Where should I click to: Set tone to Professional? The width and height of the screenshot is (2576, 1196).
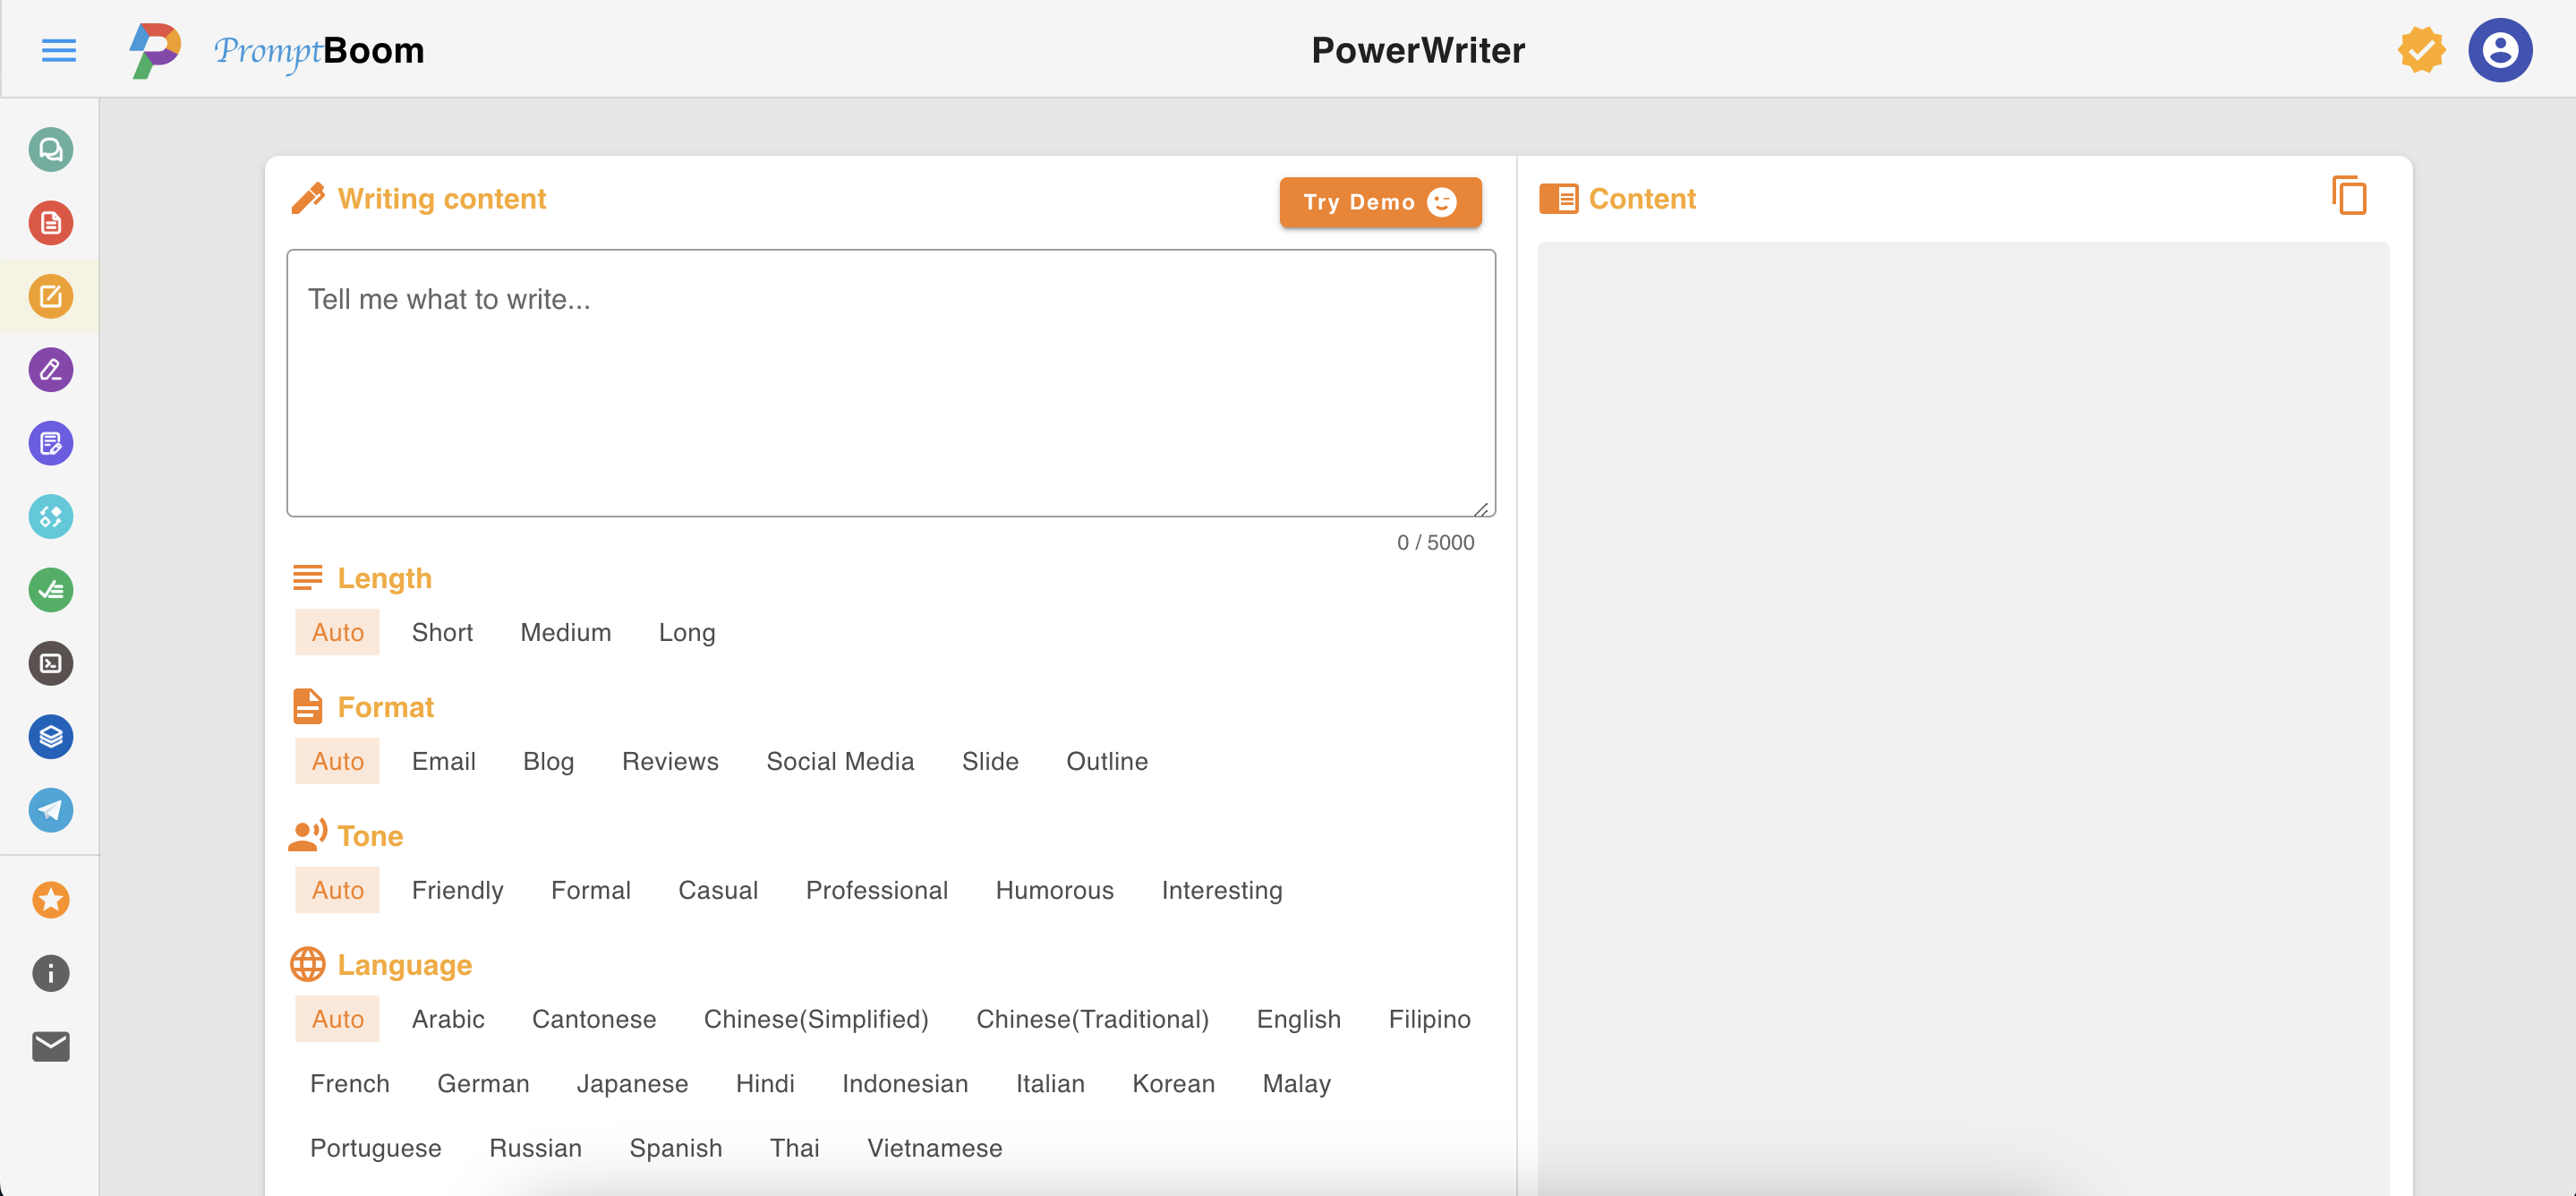(876, 891)
